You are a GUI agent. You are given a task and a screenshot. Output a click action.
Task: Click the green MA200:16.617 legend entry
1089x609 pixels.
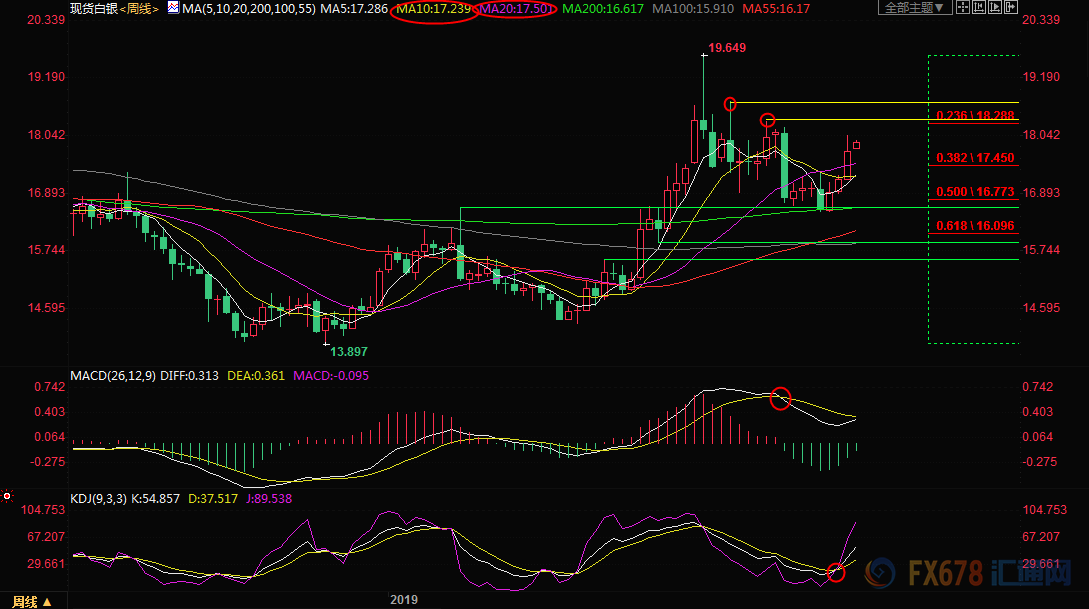pos(603,9)
